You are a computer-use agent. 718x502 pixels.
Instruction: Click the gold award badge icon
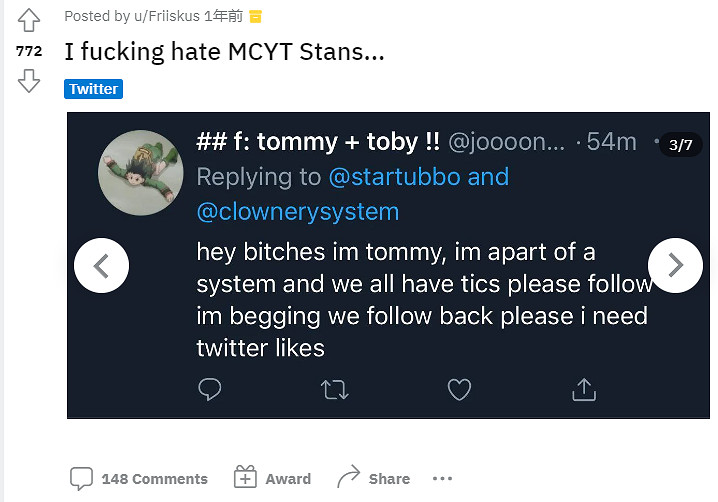tap(255, 16)
